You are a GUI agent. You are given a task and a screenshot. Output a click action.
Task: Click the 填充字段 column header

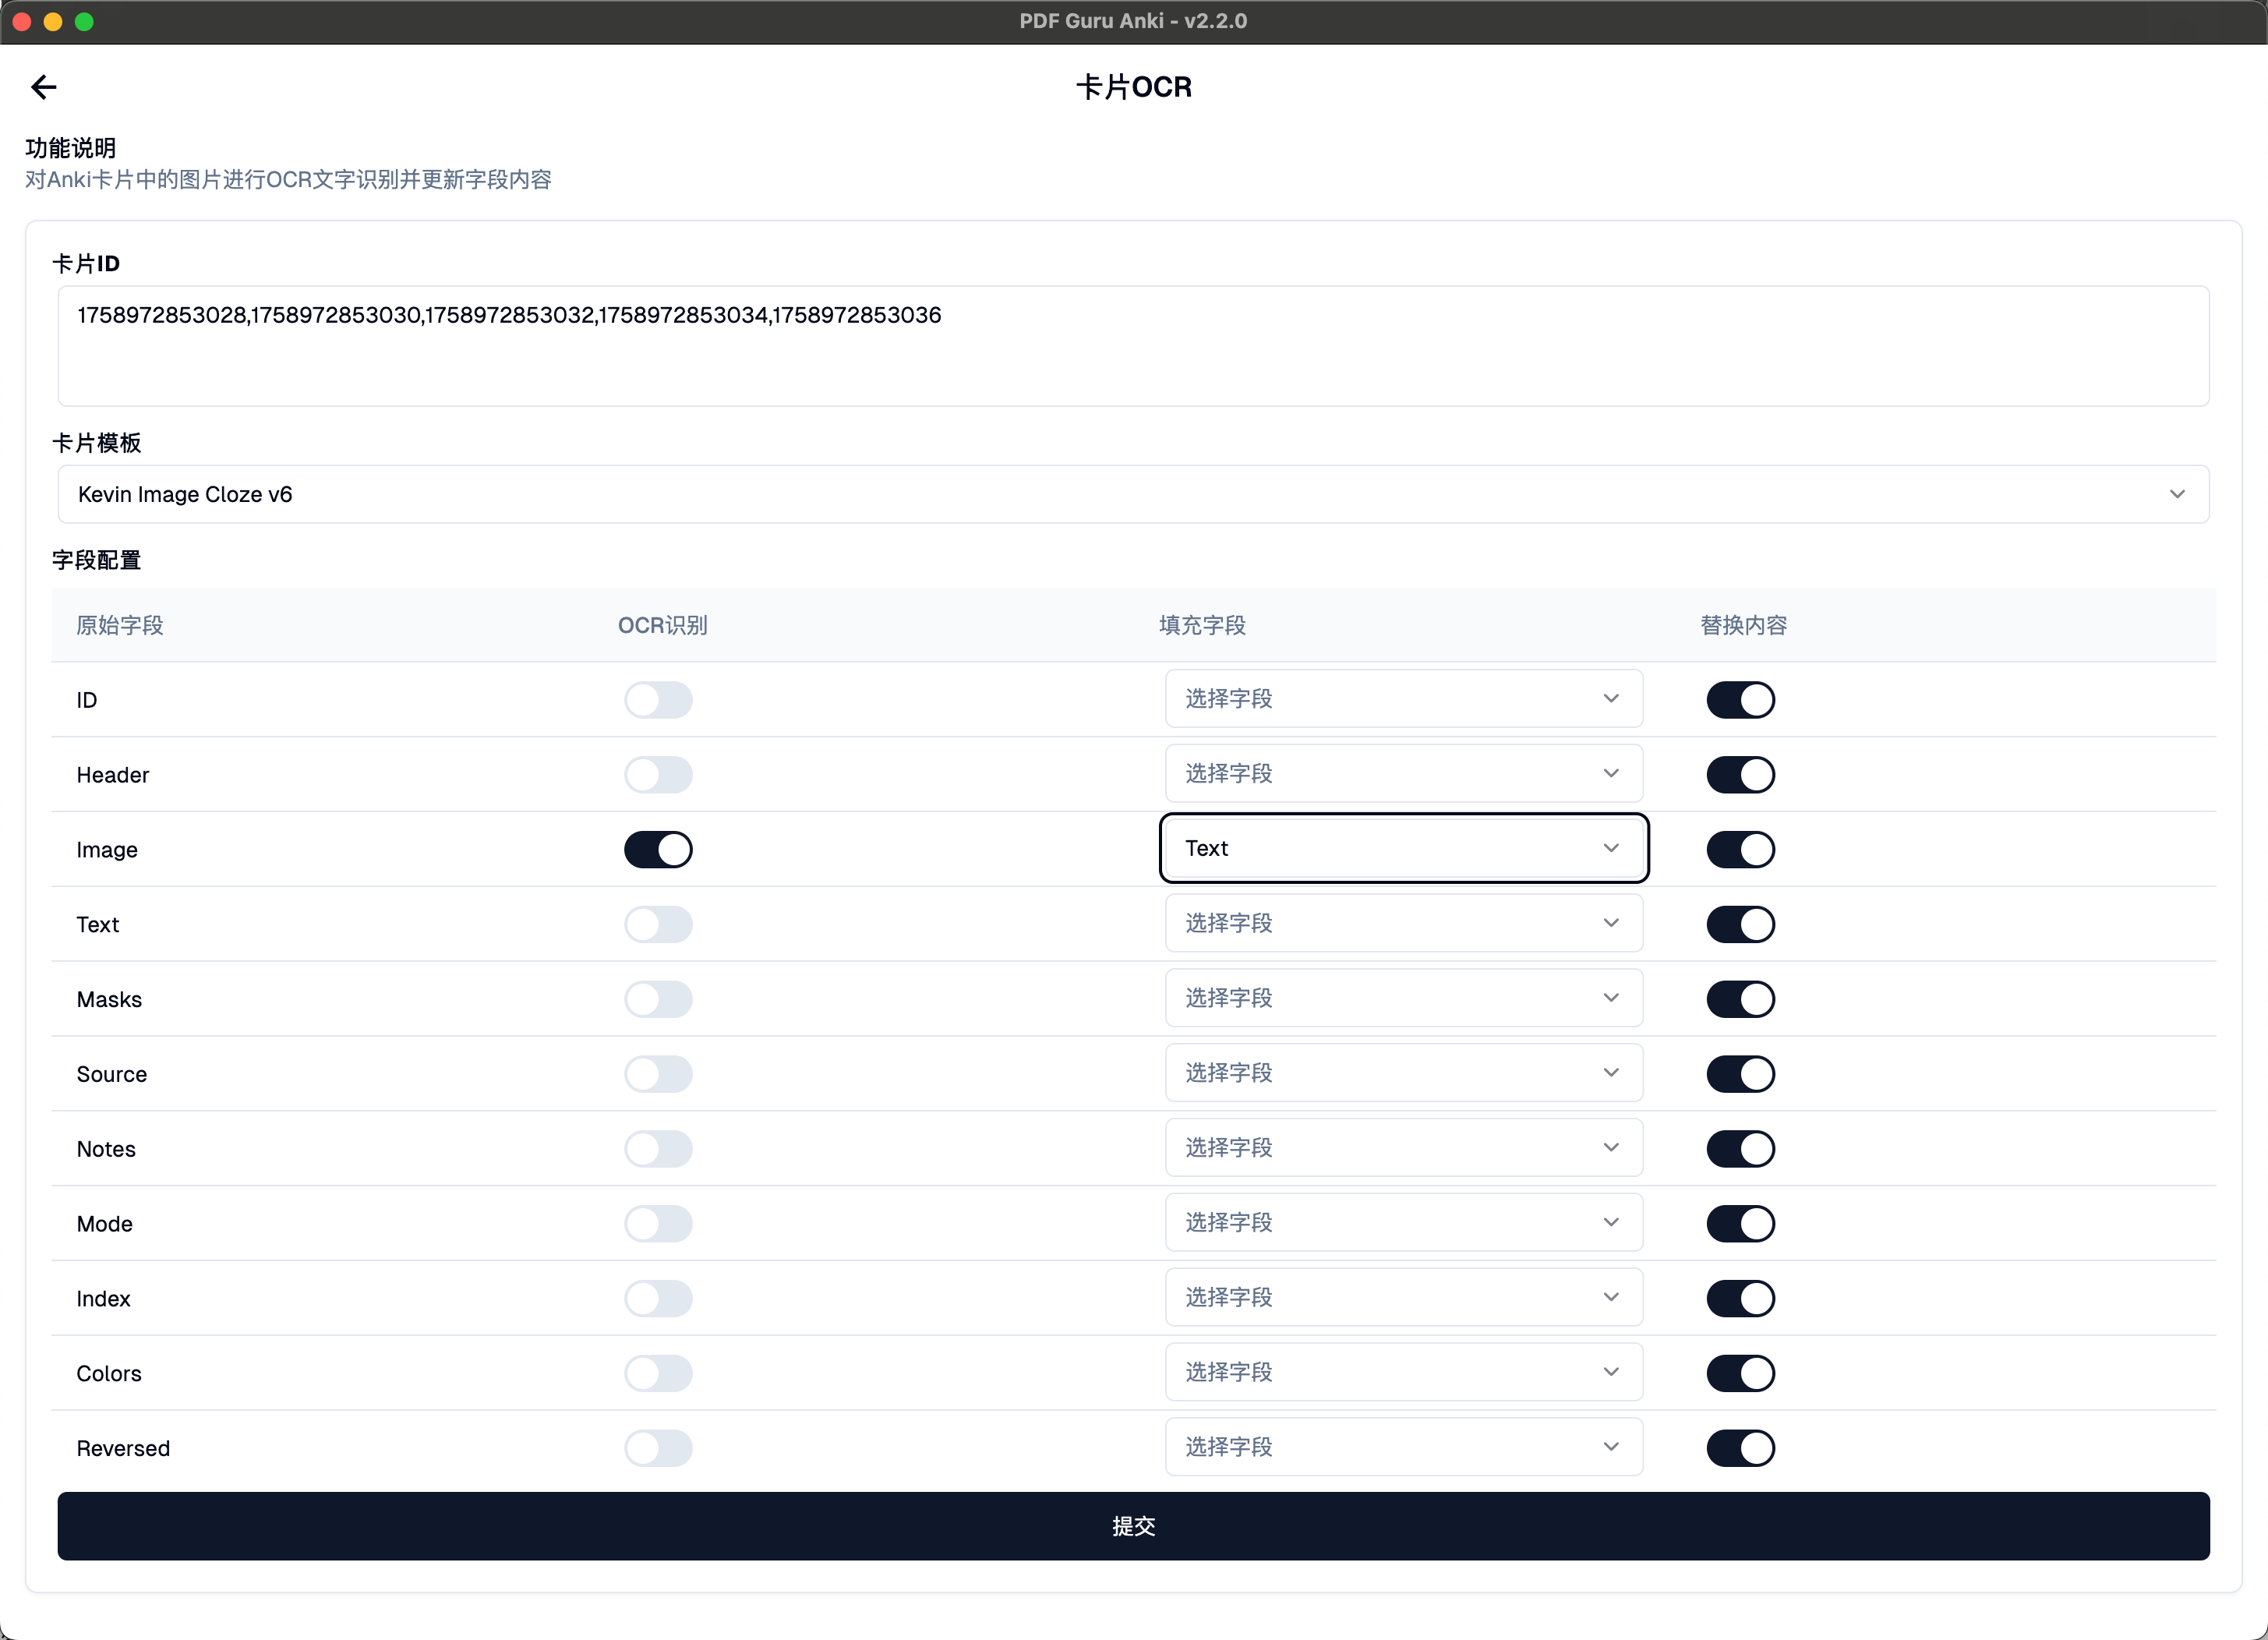[x=1202, y=626]
